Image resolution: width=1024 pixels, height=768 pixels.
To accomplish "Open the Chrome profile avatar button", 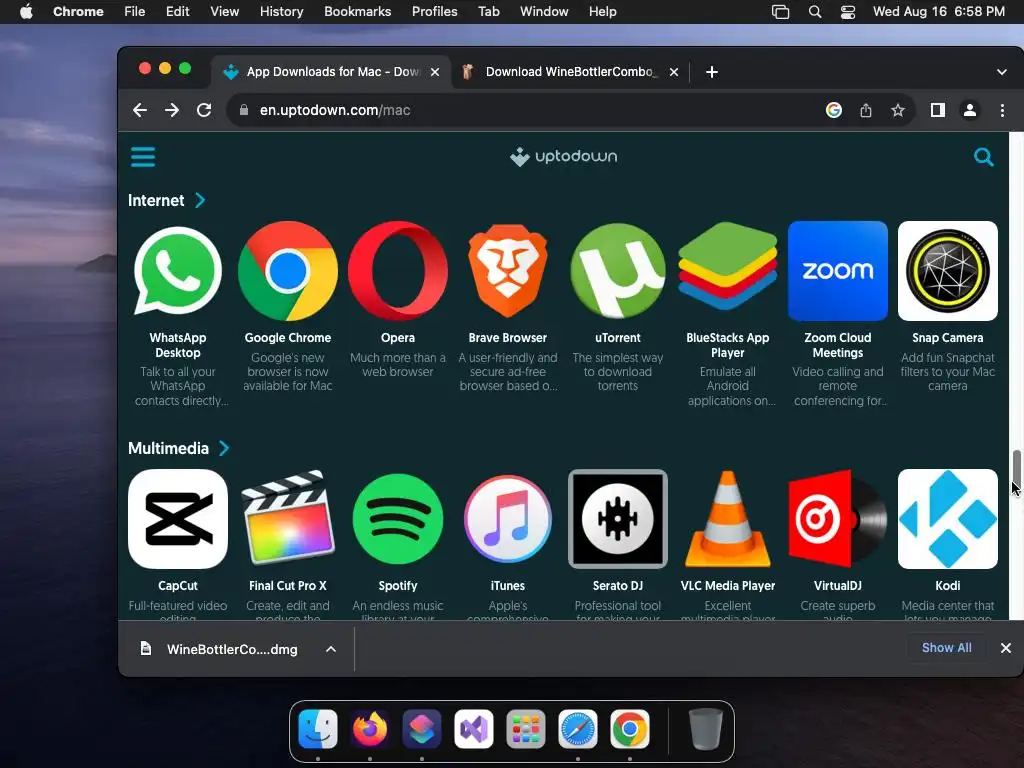I will (970, 110).
